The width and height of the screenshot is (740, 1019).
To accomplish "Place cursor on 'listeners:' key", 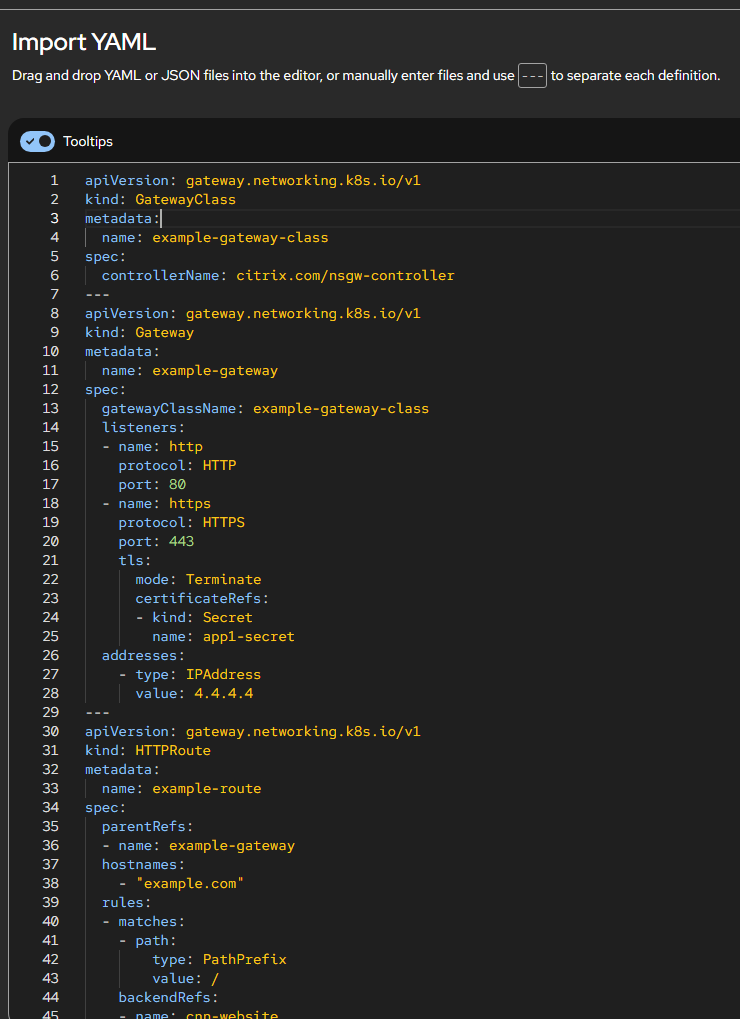I will pos(143,427).
